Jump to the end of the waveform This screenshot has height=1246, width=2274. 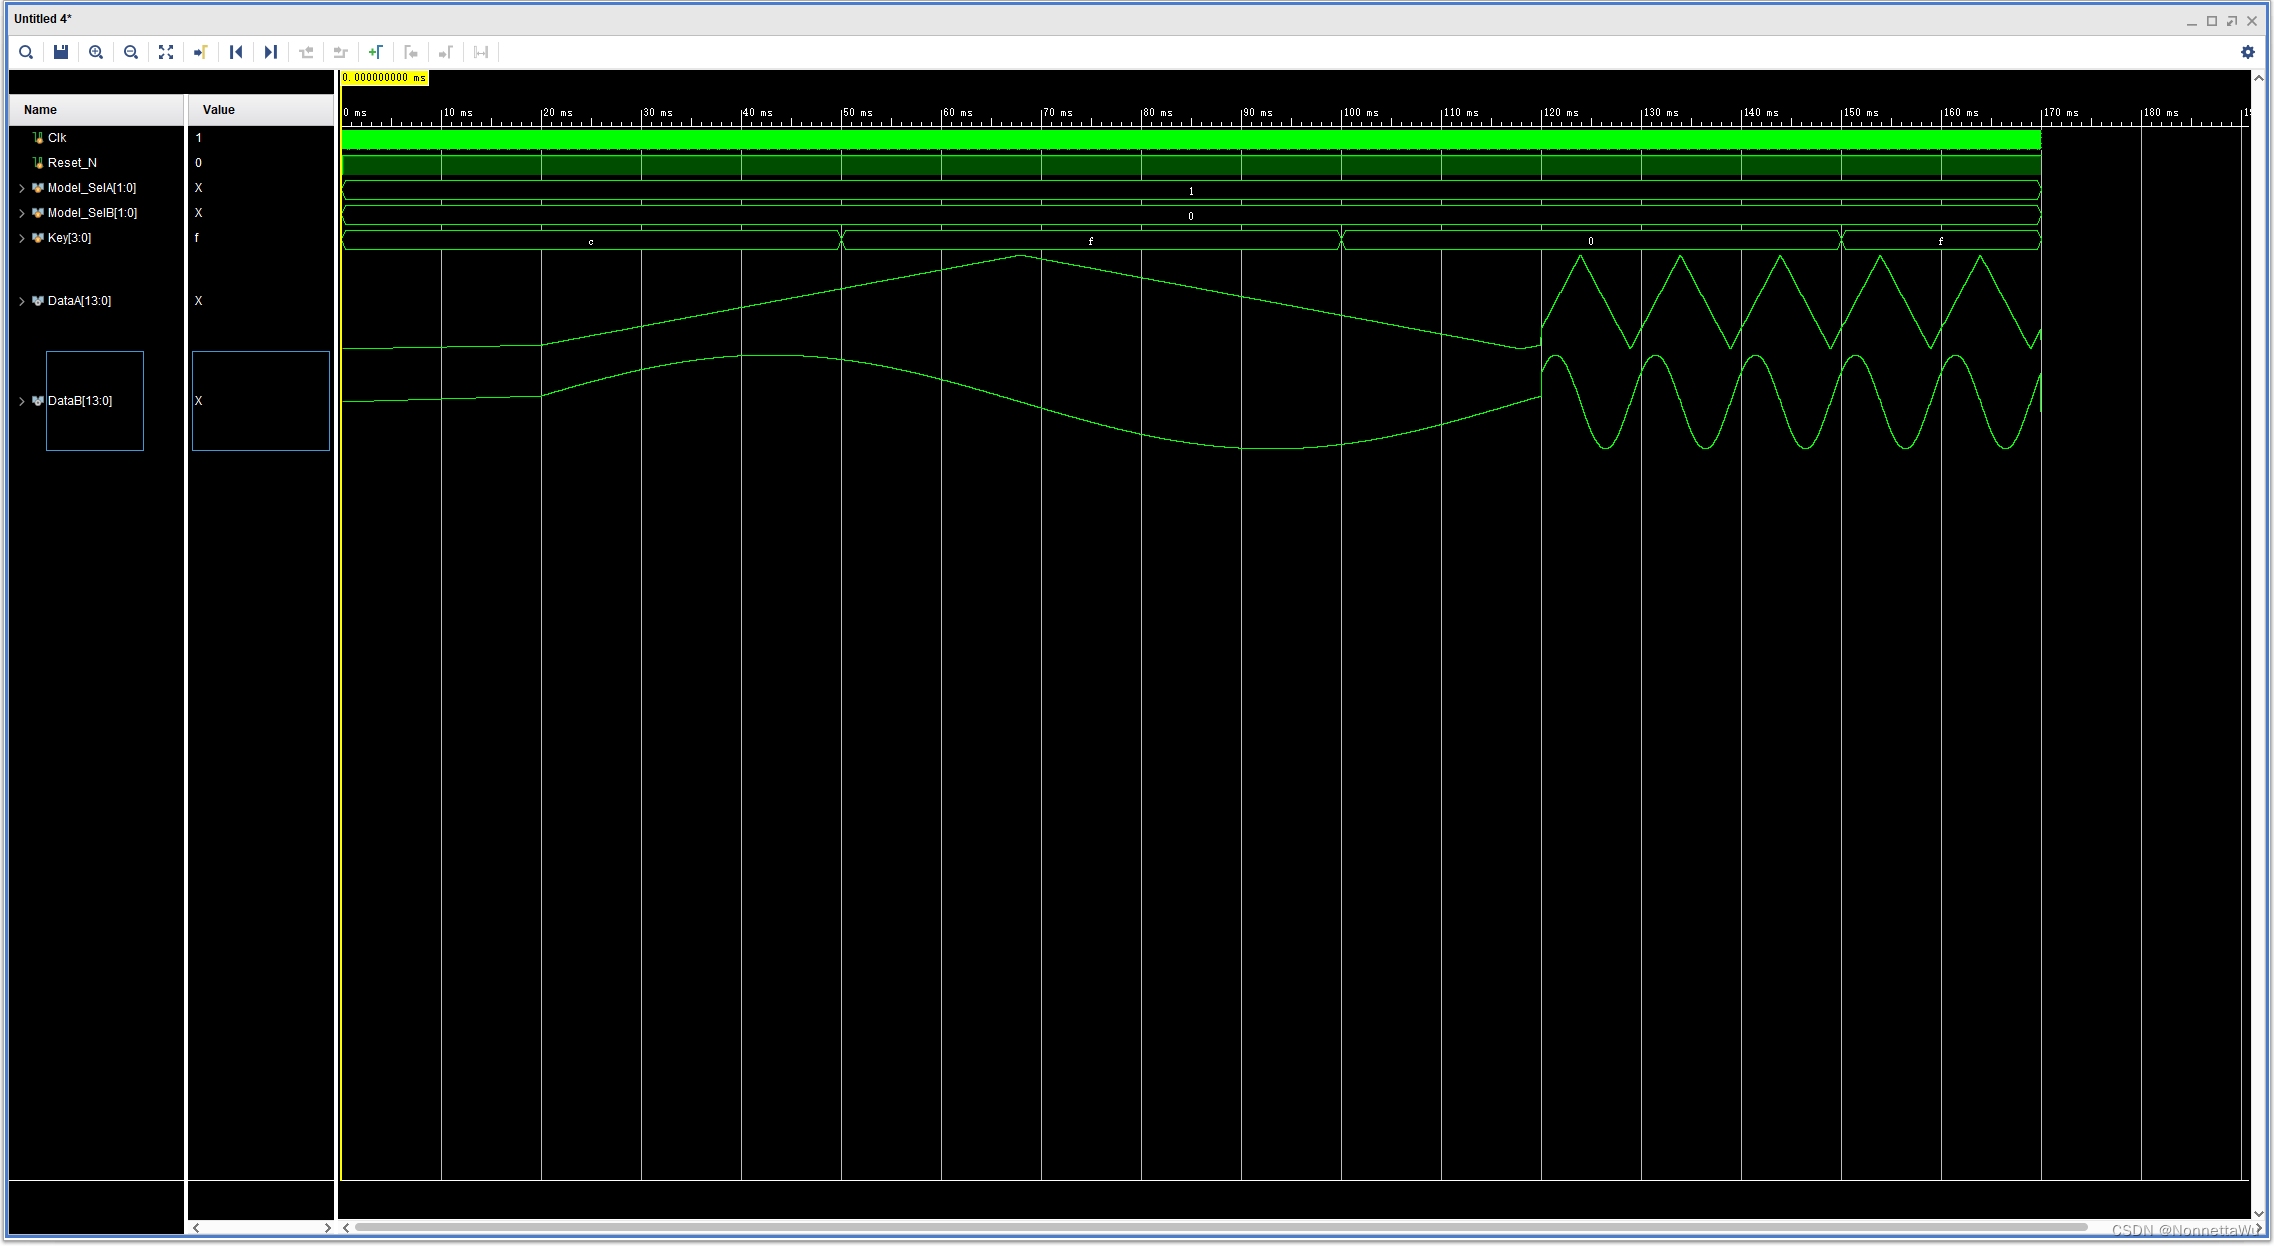(271, 52)
